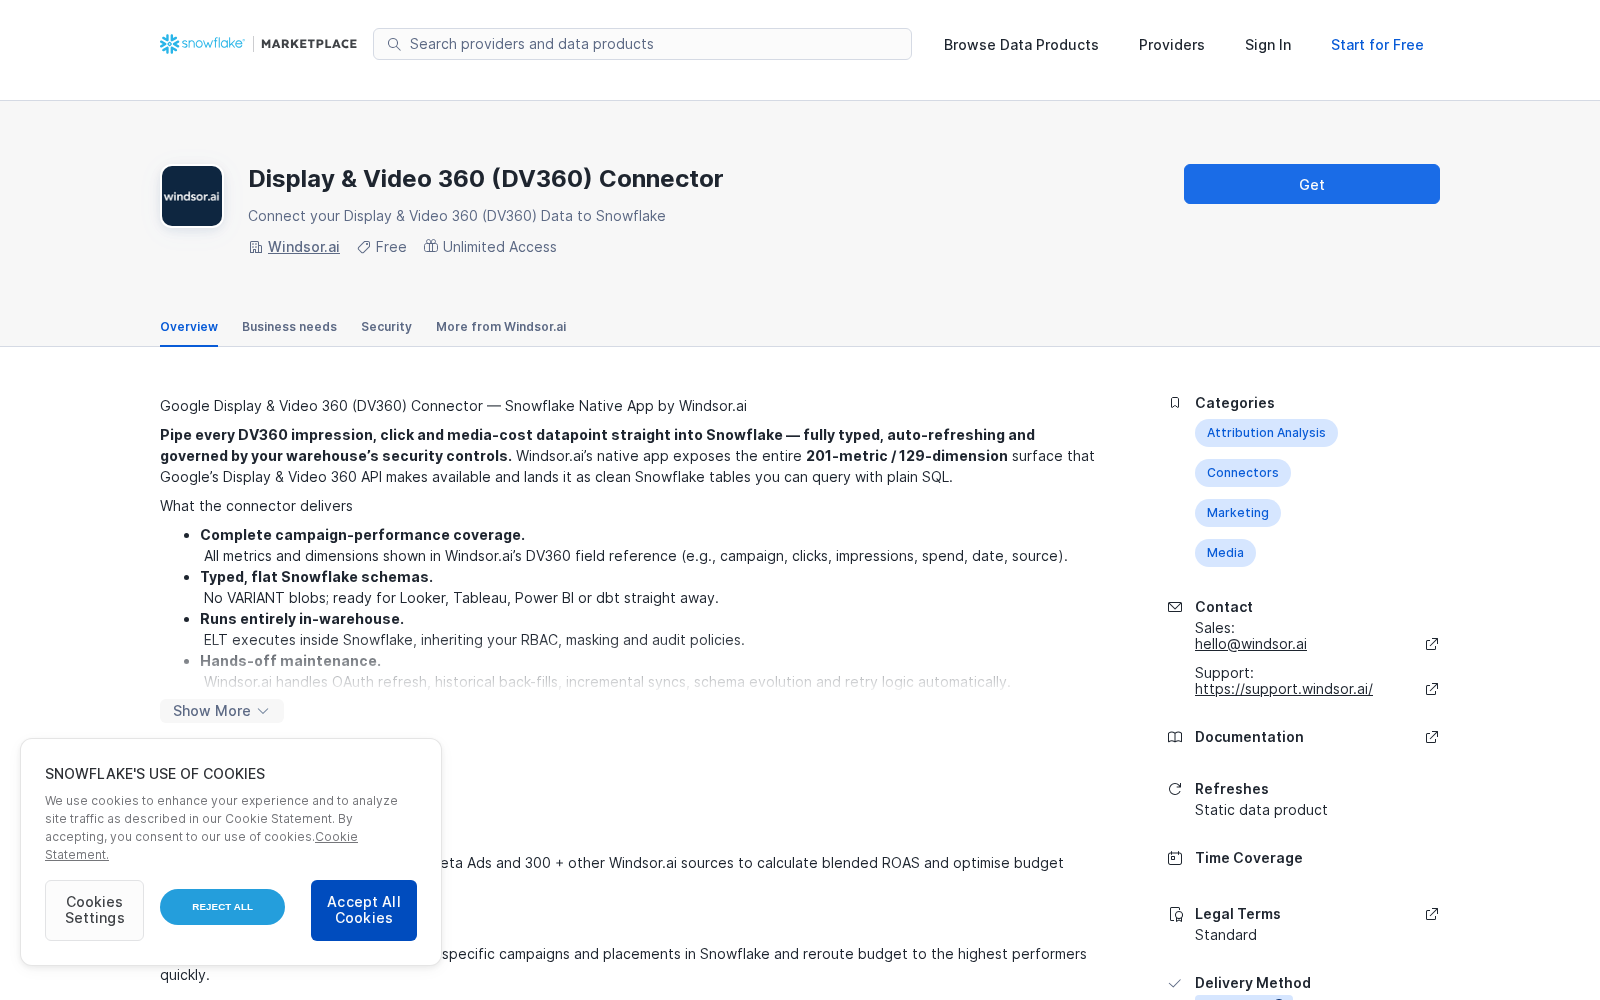Image resolution: width=1600 pixels, height=1000 pixels.
Task: Click 'Static data product' text
Action: coord(1261,810)
